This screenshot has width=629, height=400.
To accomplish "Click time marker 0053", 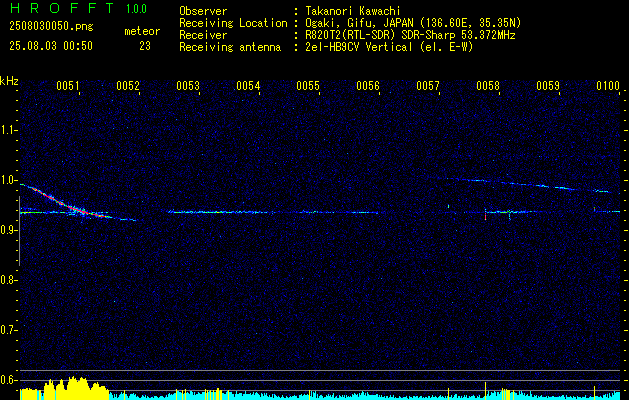I will 188,85.
